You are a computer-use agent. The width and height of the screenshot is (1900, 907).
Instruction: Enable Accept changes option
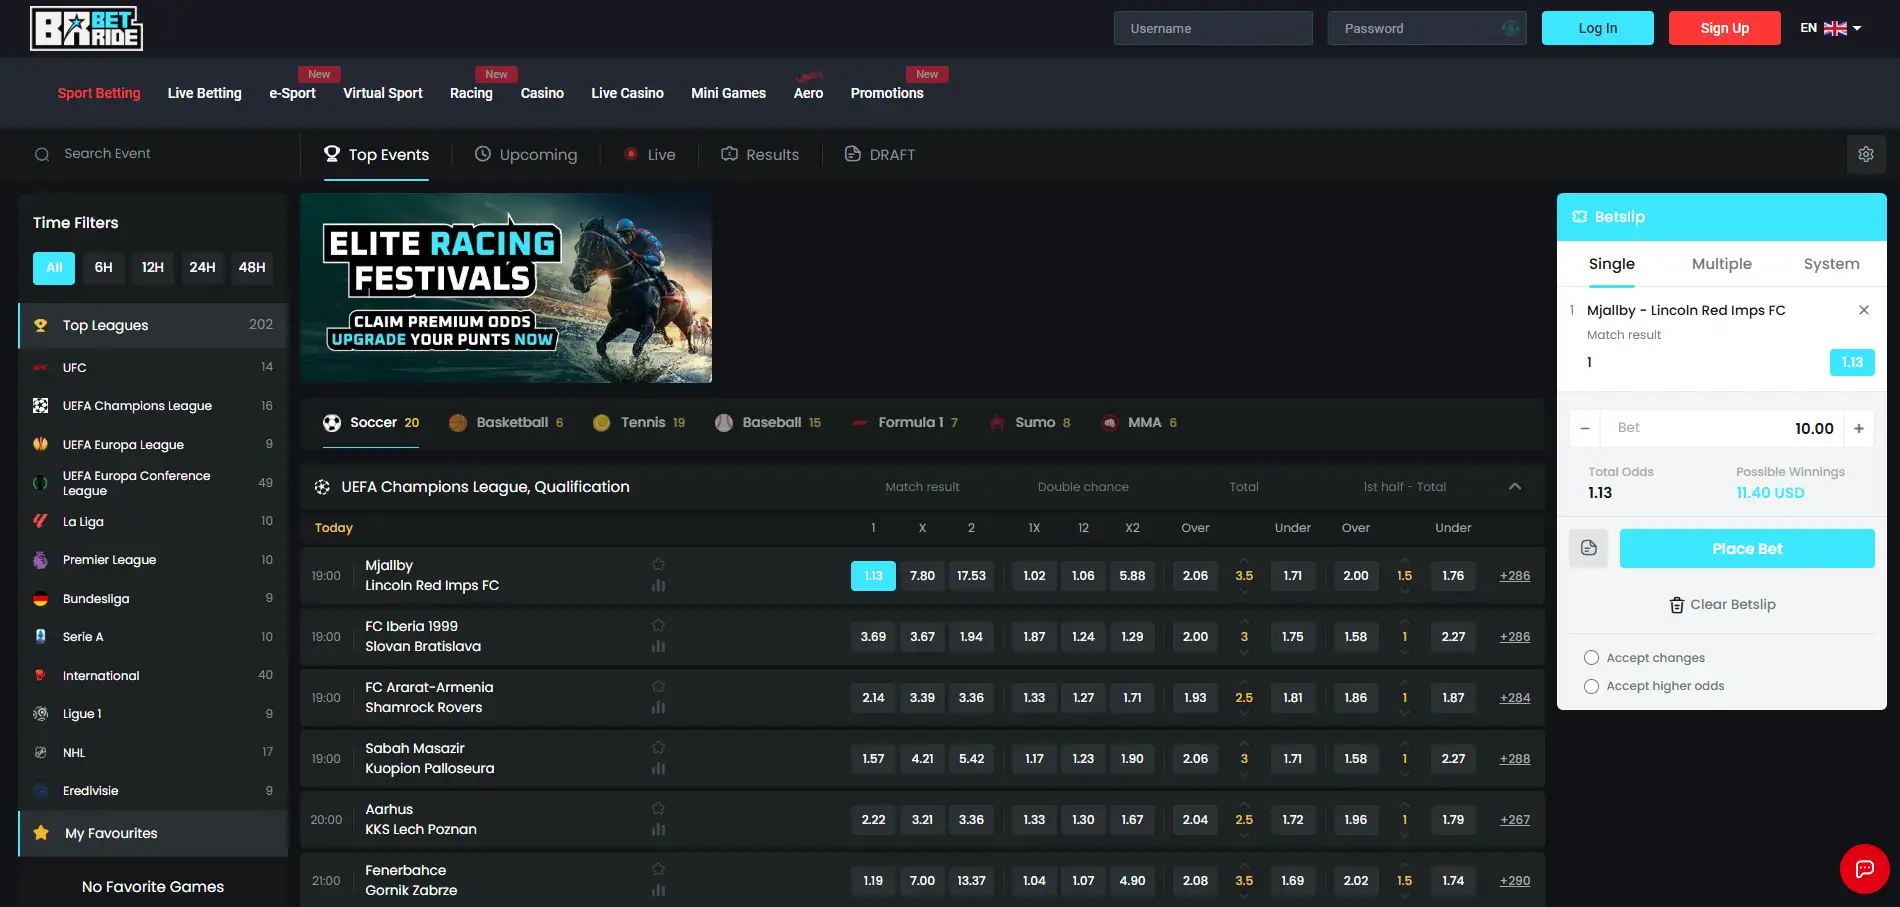coord(1591,658)
